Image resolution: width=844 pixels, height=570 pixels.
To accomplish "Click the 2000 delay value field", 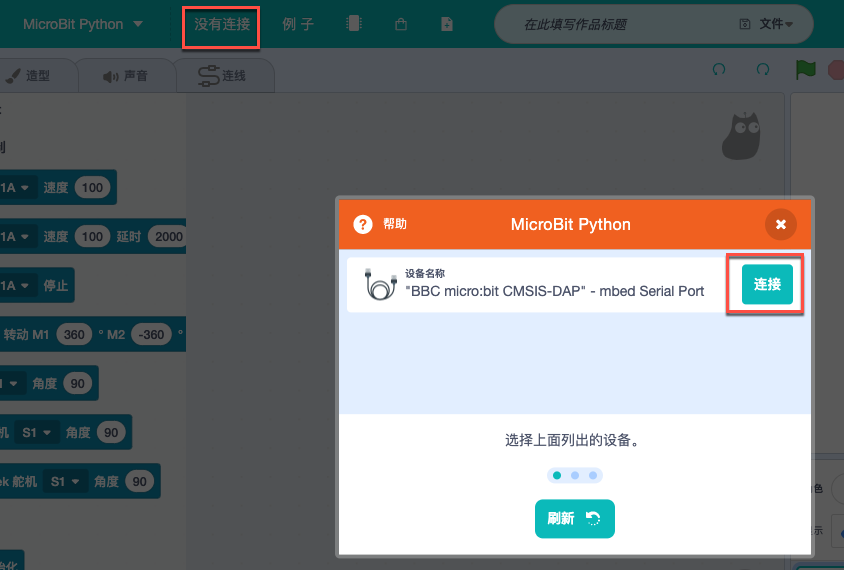I will tap(168, 236).
